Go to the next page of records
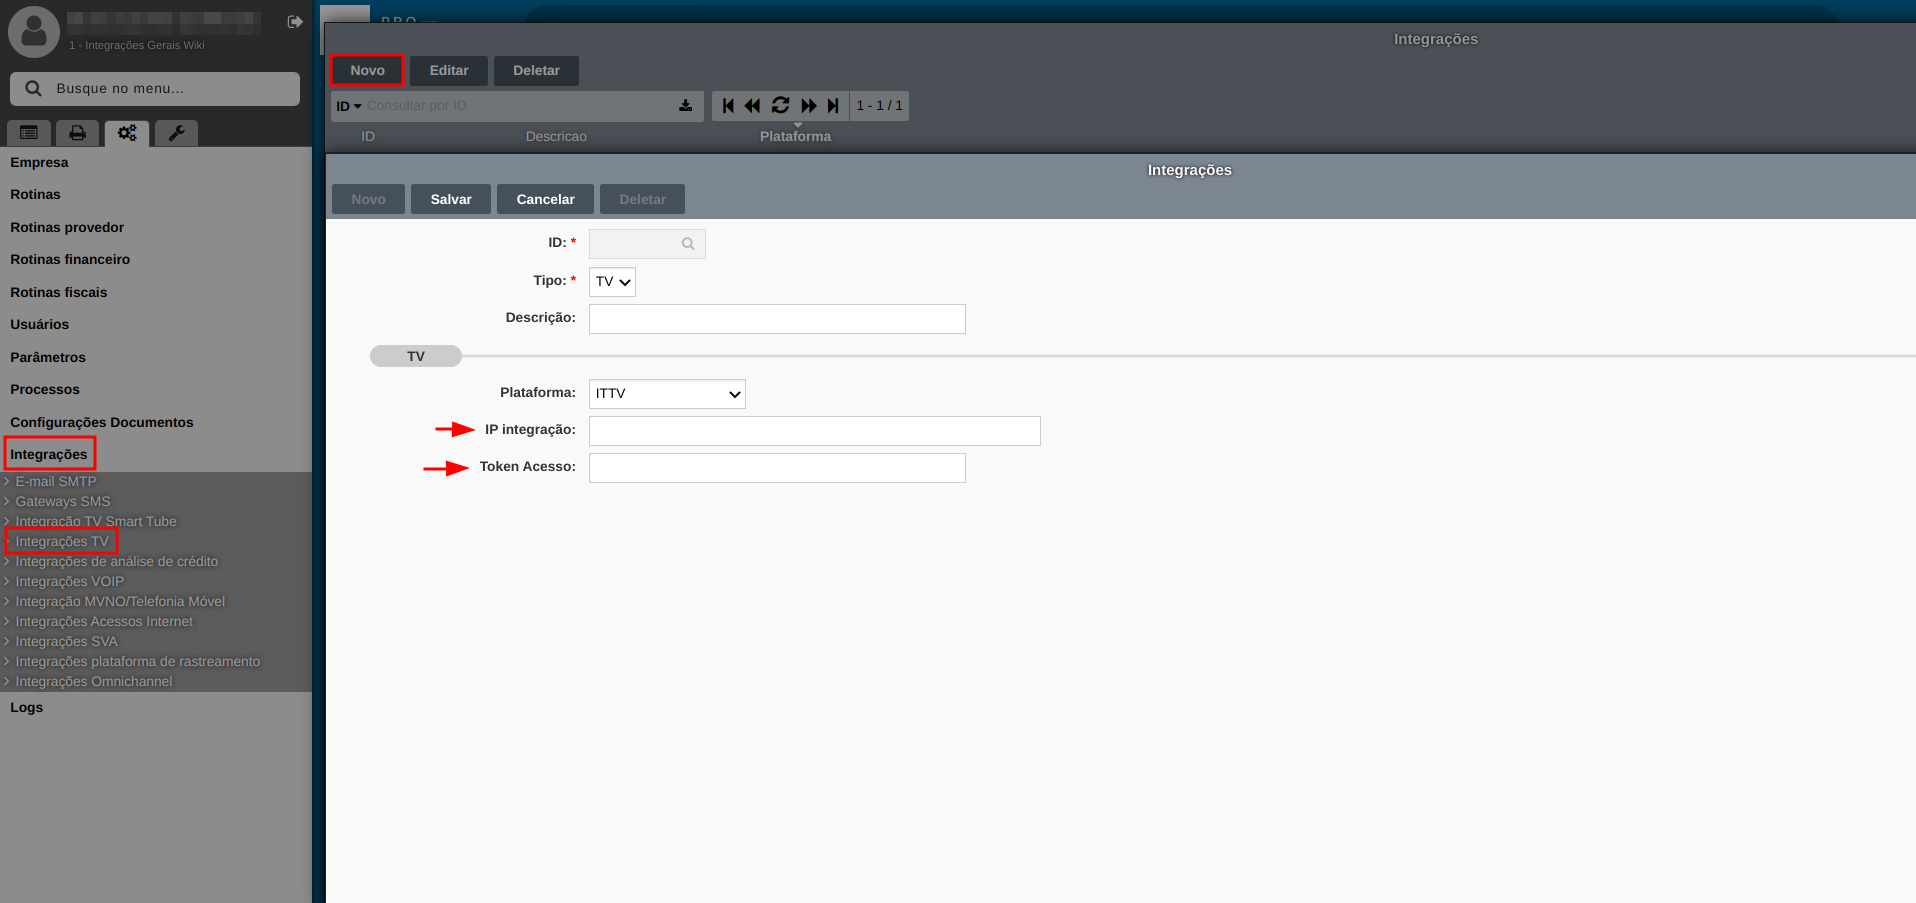1916x903 pixels. tap(808, 106)
